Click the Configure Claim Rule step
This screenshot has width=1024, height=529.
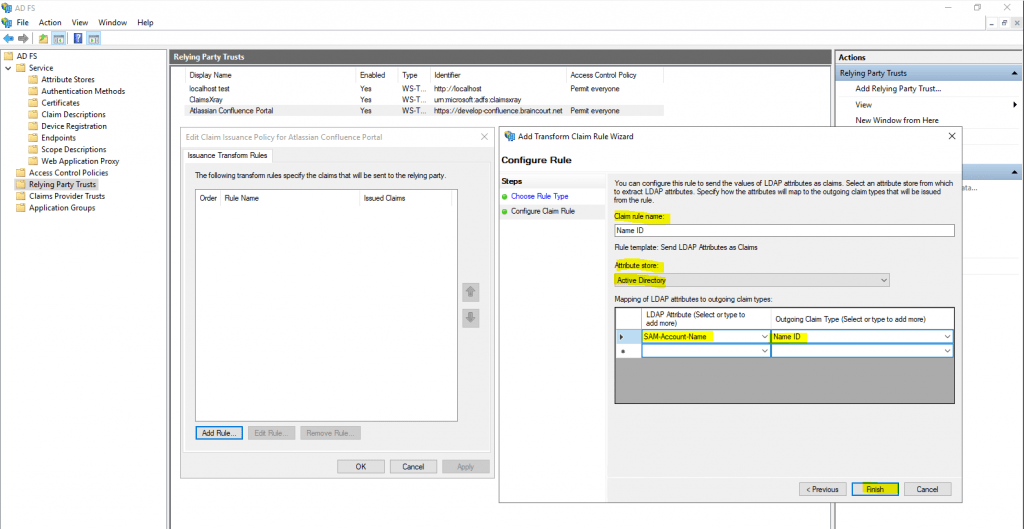(543, 211)
